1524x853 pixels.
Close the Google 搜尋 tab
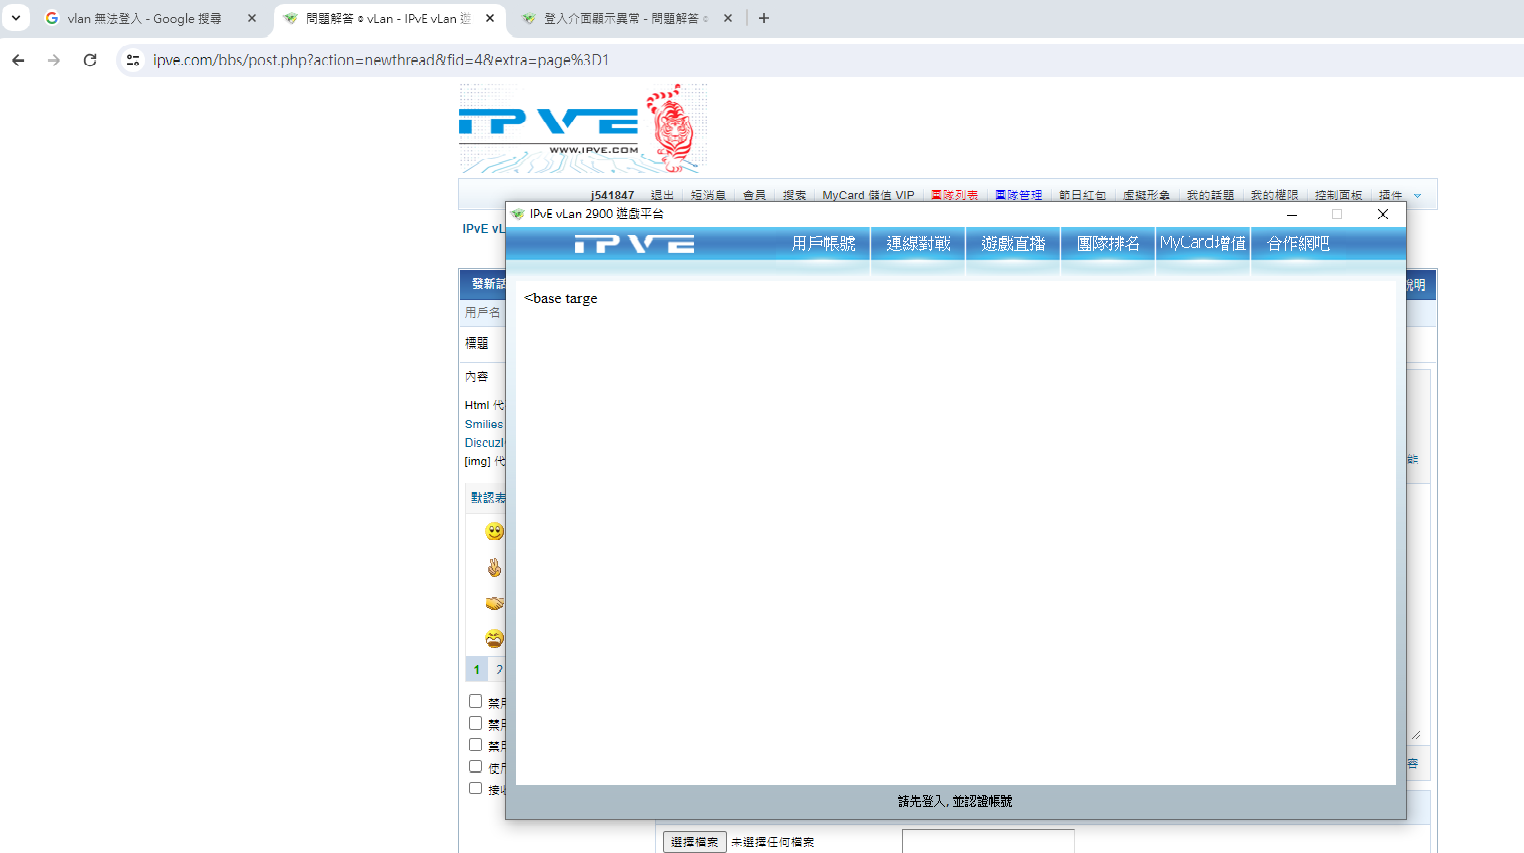click(x=252, y=18)
